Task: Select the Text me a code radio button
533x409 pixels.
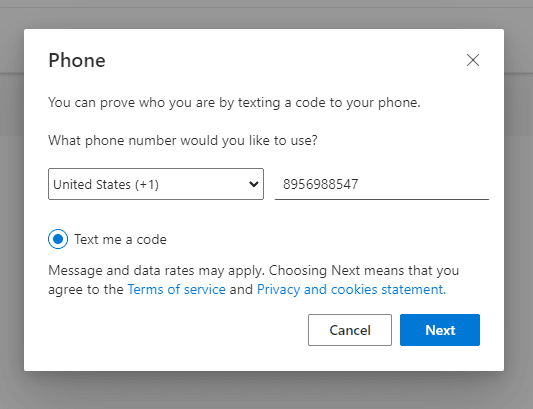Action: 58,239
